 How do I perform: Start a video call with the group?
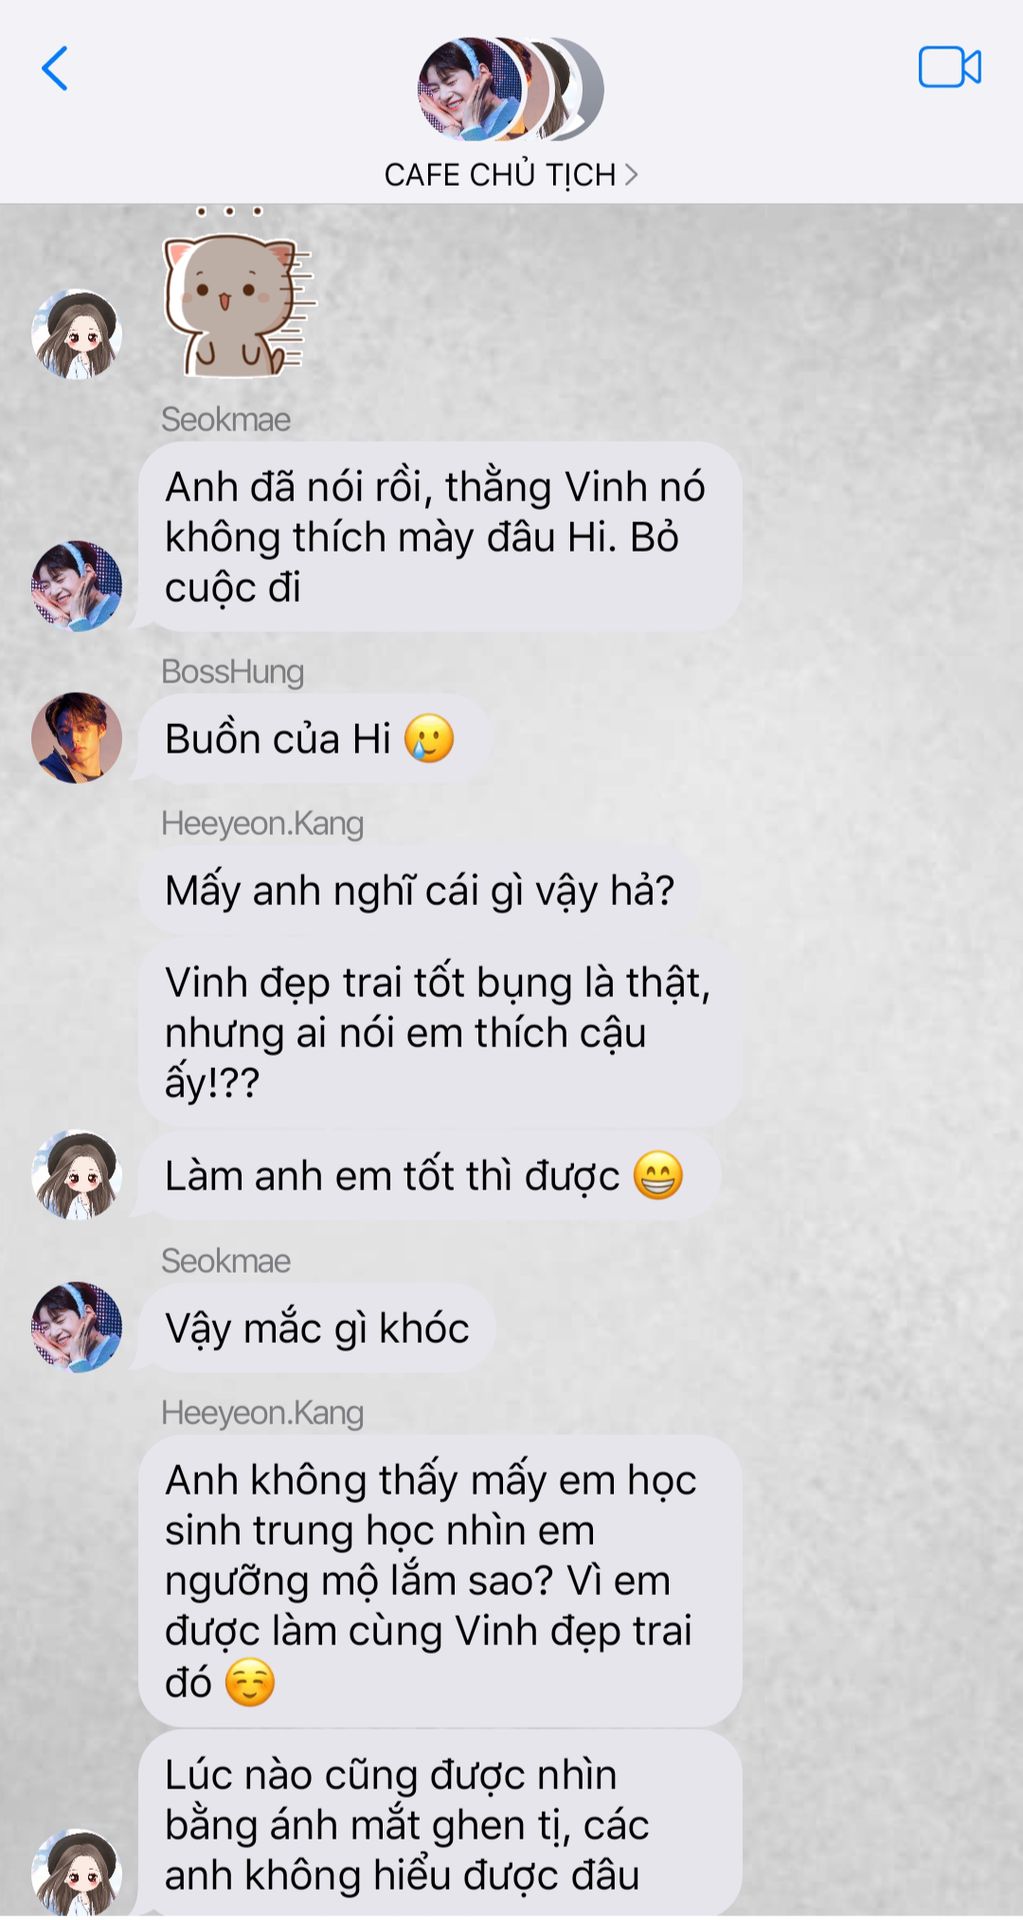(949, 68)
